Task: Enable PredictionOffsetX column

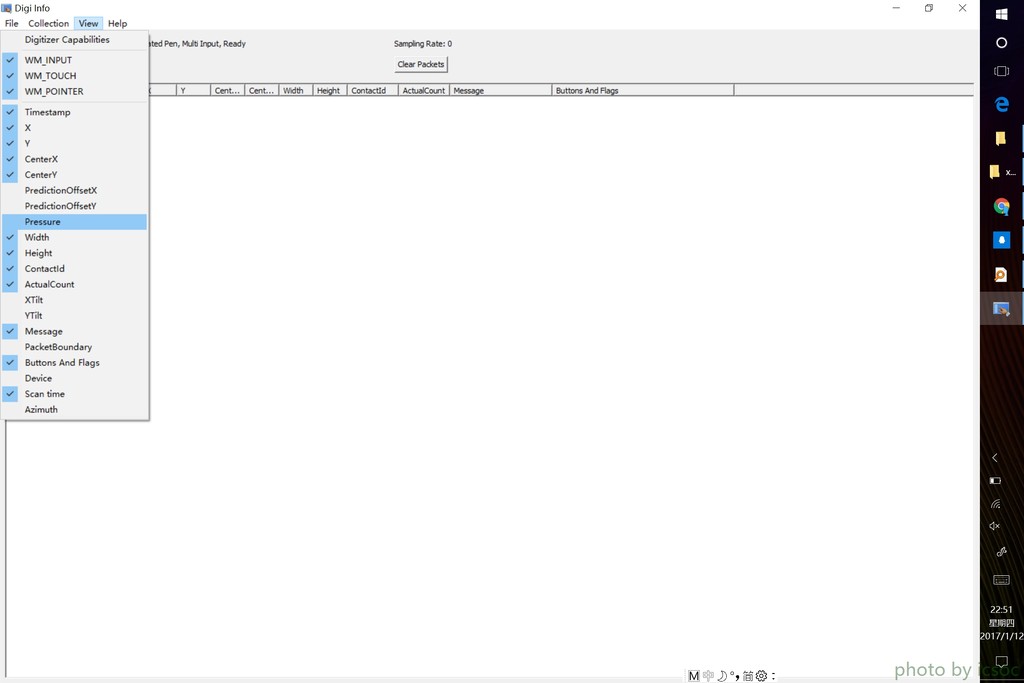Action: point(74,191)
